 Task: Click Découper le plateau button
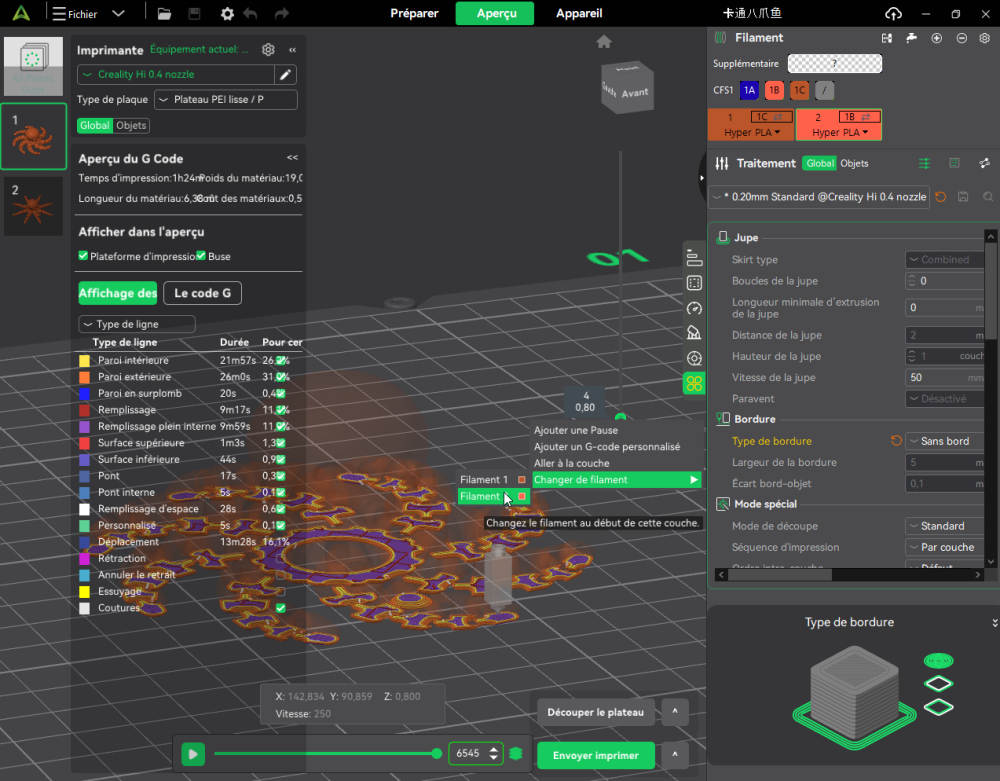[x=595, y=712]
